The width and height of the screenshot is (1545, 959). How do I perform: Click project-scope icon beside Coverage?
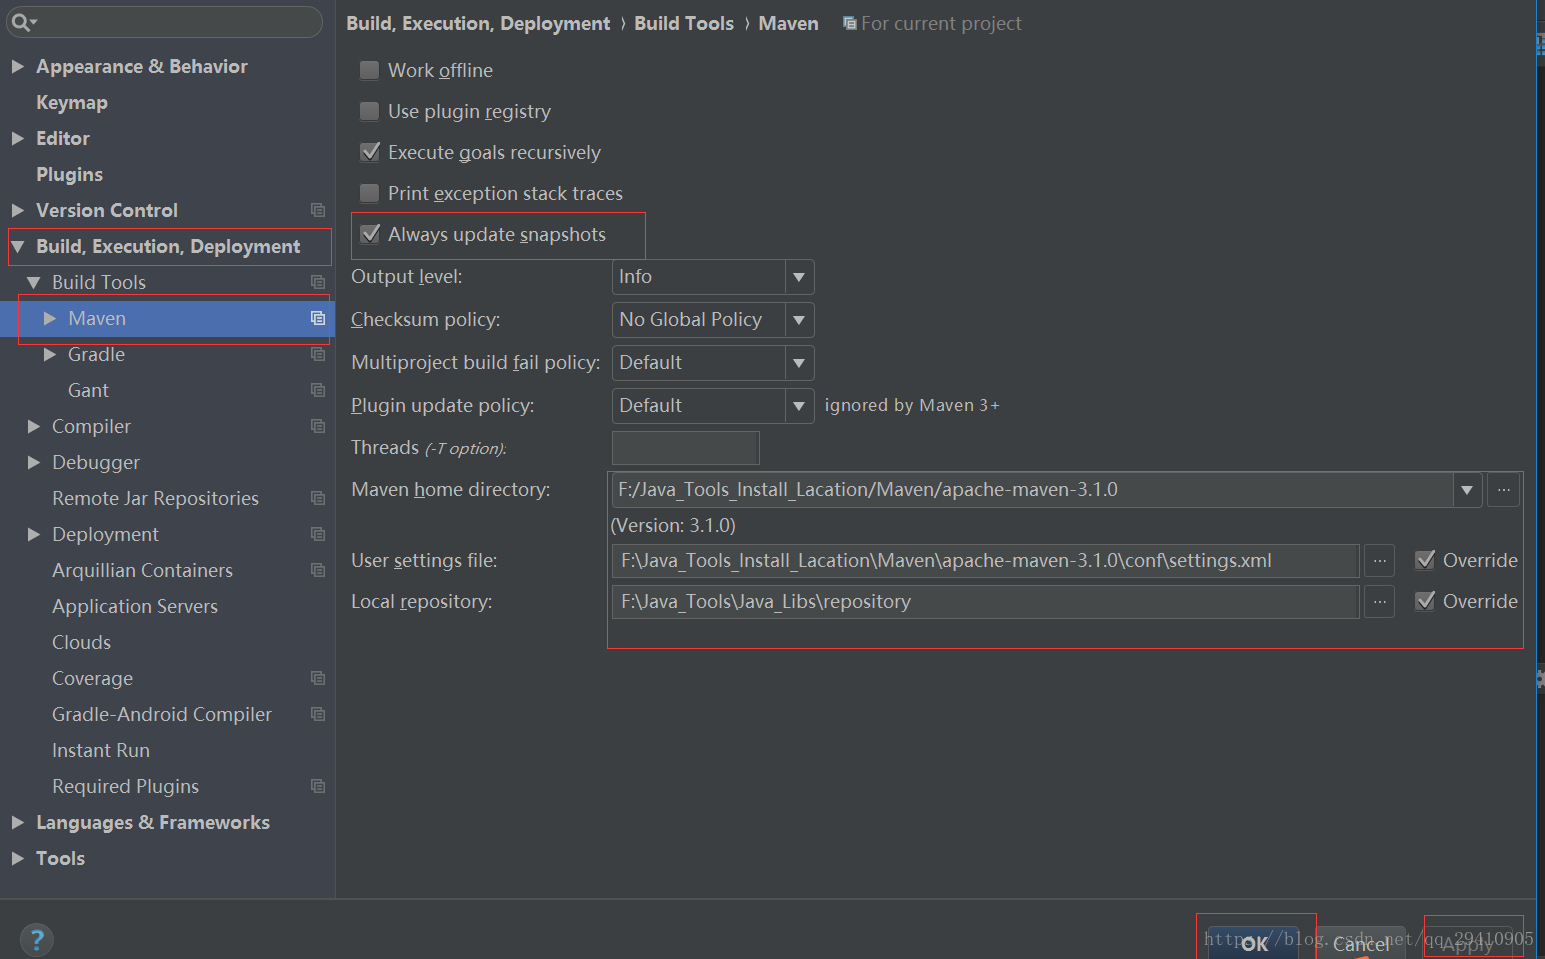click(318, 678)
